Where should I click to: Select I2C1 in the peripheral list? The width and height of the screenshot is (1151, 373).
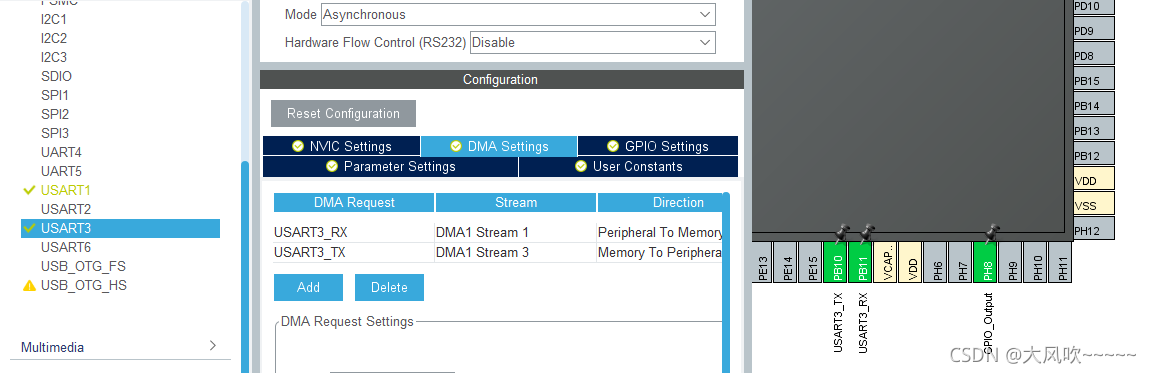(54, 19)
